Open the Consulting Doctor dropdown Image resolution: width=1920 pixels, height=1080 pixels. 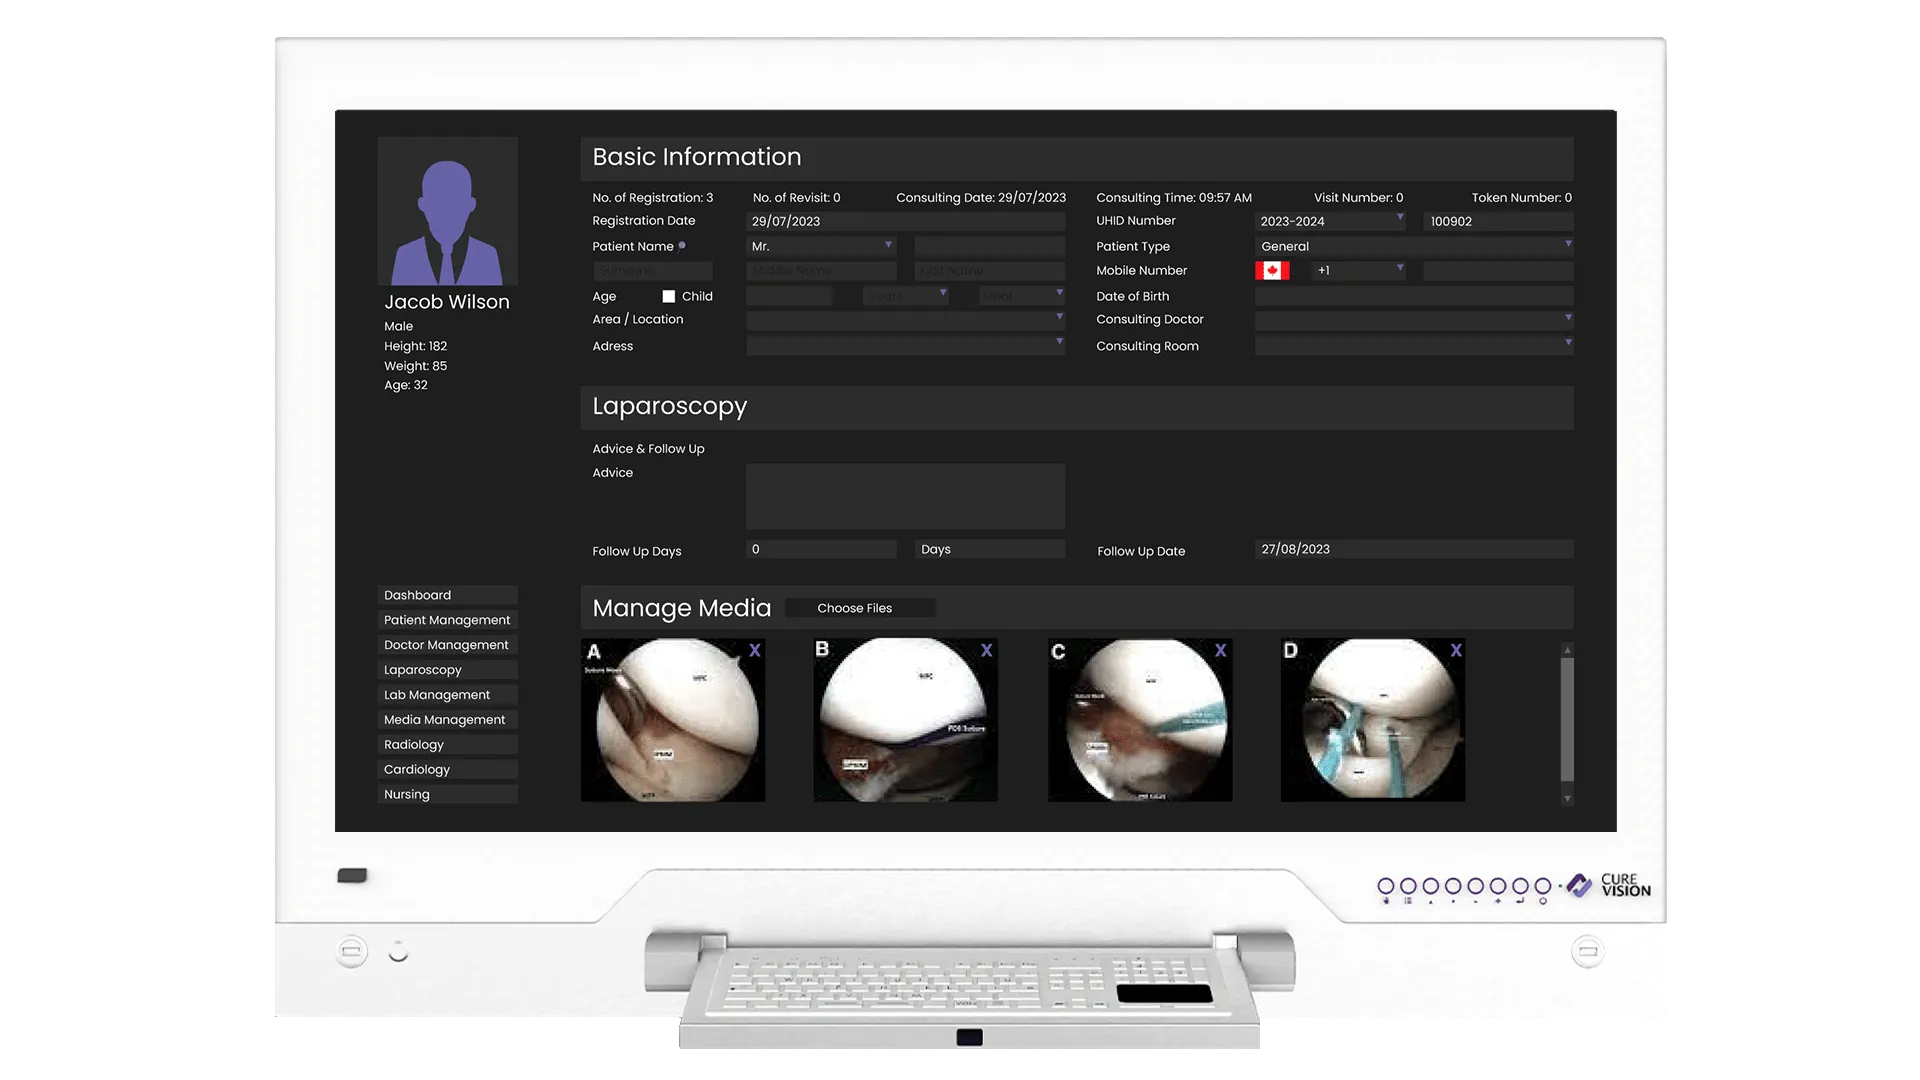pos(1414,320)
